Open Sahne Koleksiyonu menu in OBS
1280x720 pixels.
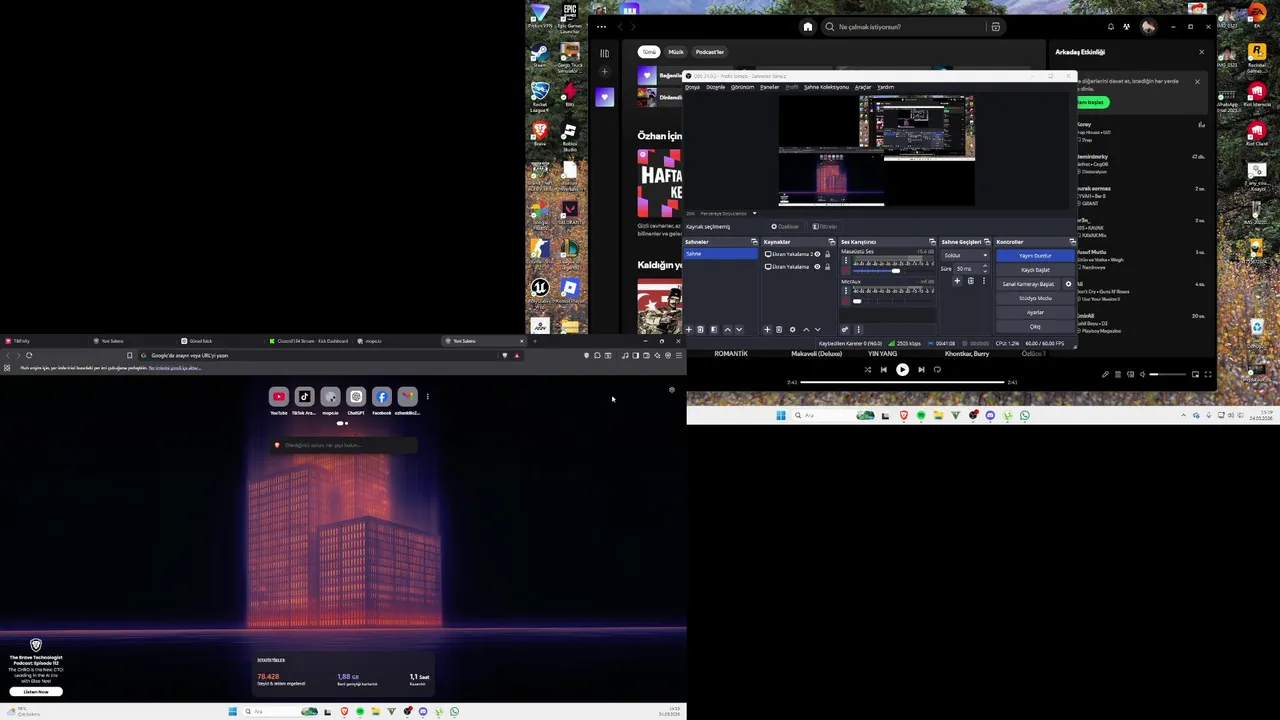coord(826,87)
